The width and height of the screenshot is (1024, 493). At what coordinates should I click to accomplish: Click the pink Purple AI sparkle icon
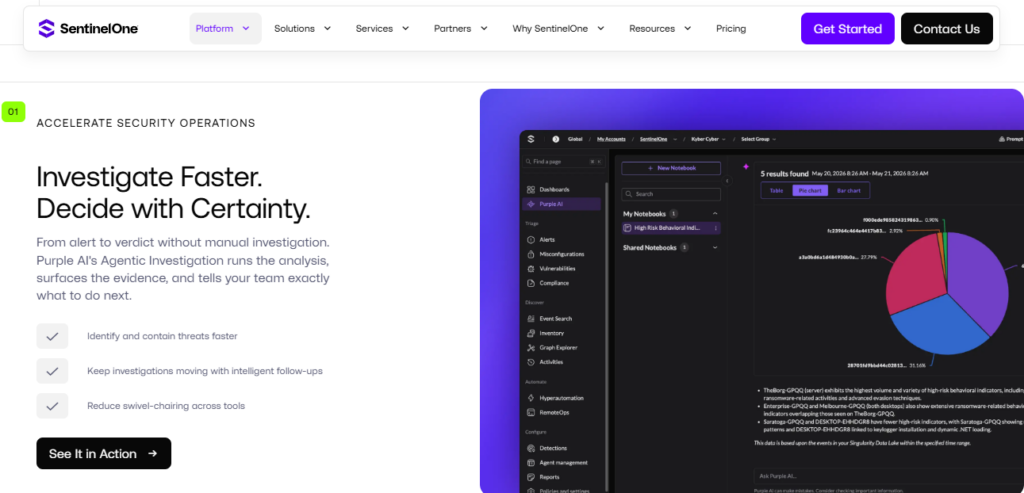click(x=745, y=167)
